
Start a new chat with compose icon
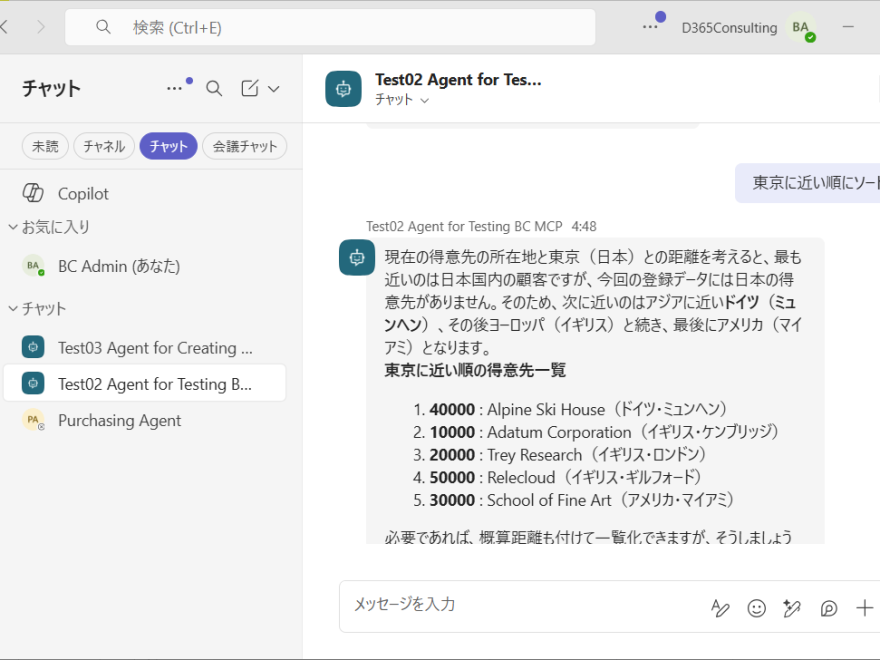click(x=250, y=88)
